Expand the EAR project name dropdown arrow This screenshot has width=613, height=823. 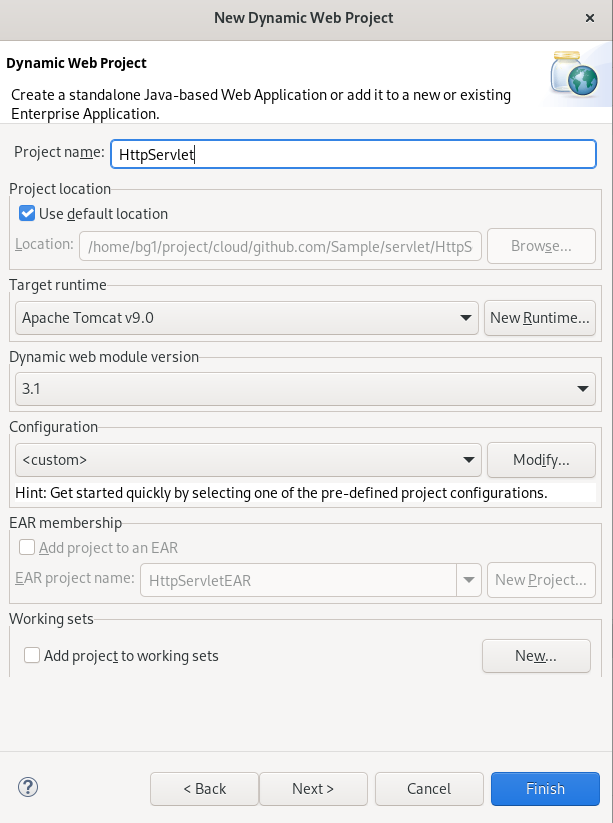point(469,580)
